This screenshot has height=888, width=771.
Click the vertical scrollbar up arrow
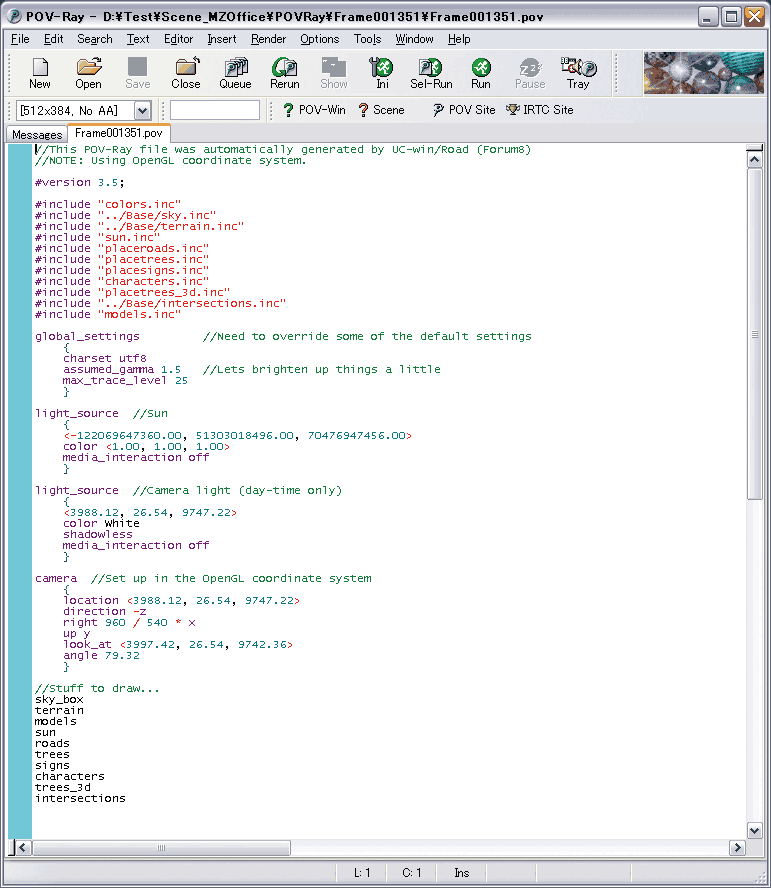tap(754, 160)
